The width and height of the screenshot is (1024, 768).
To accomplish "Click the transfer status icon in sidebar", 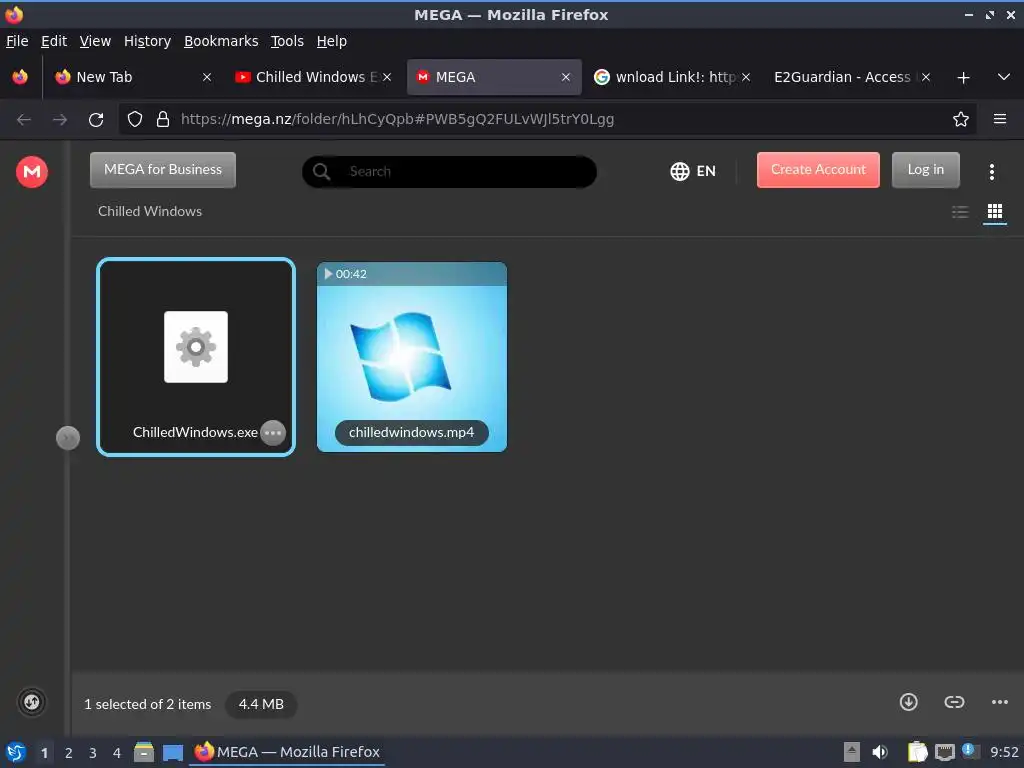I will [x=31, y=703].
